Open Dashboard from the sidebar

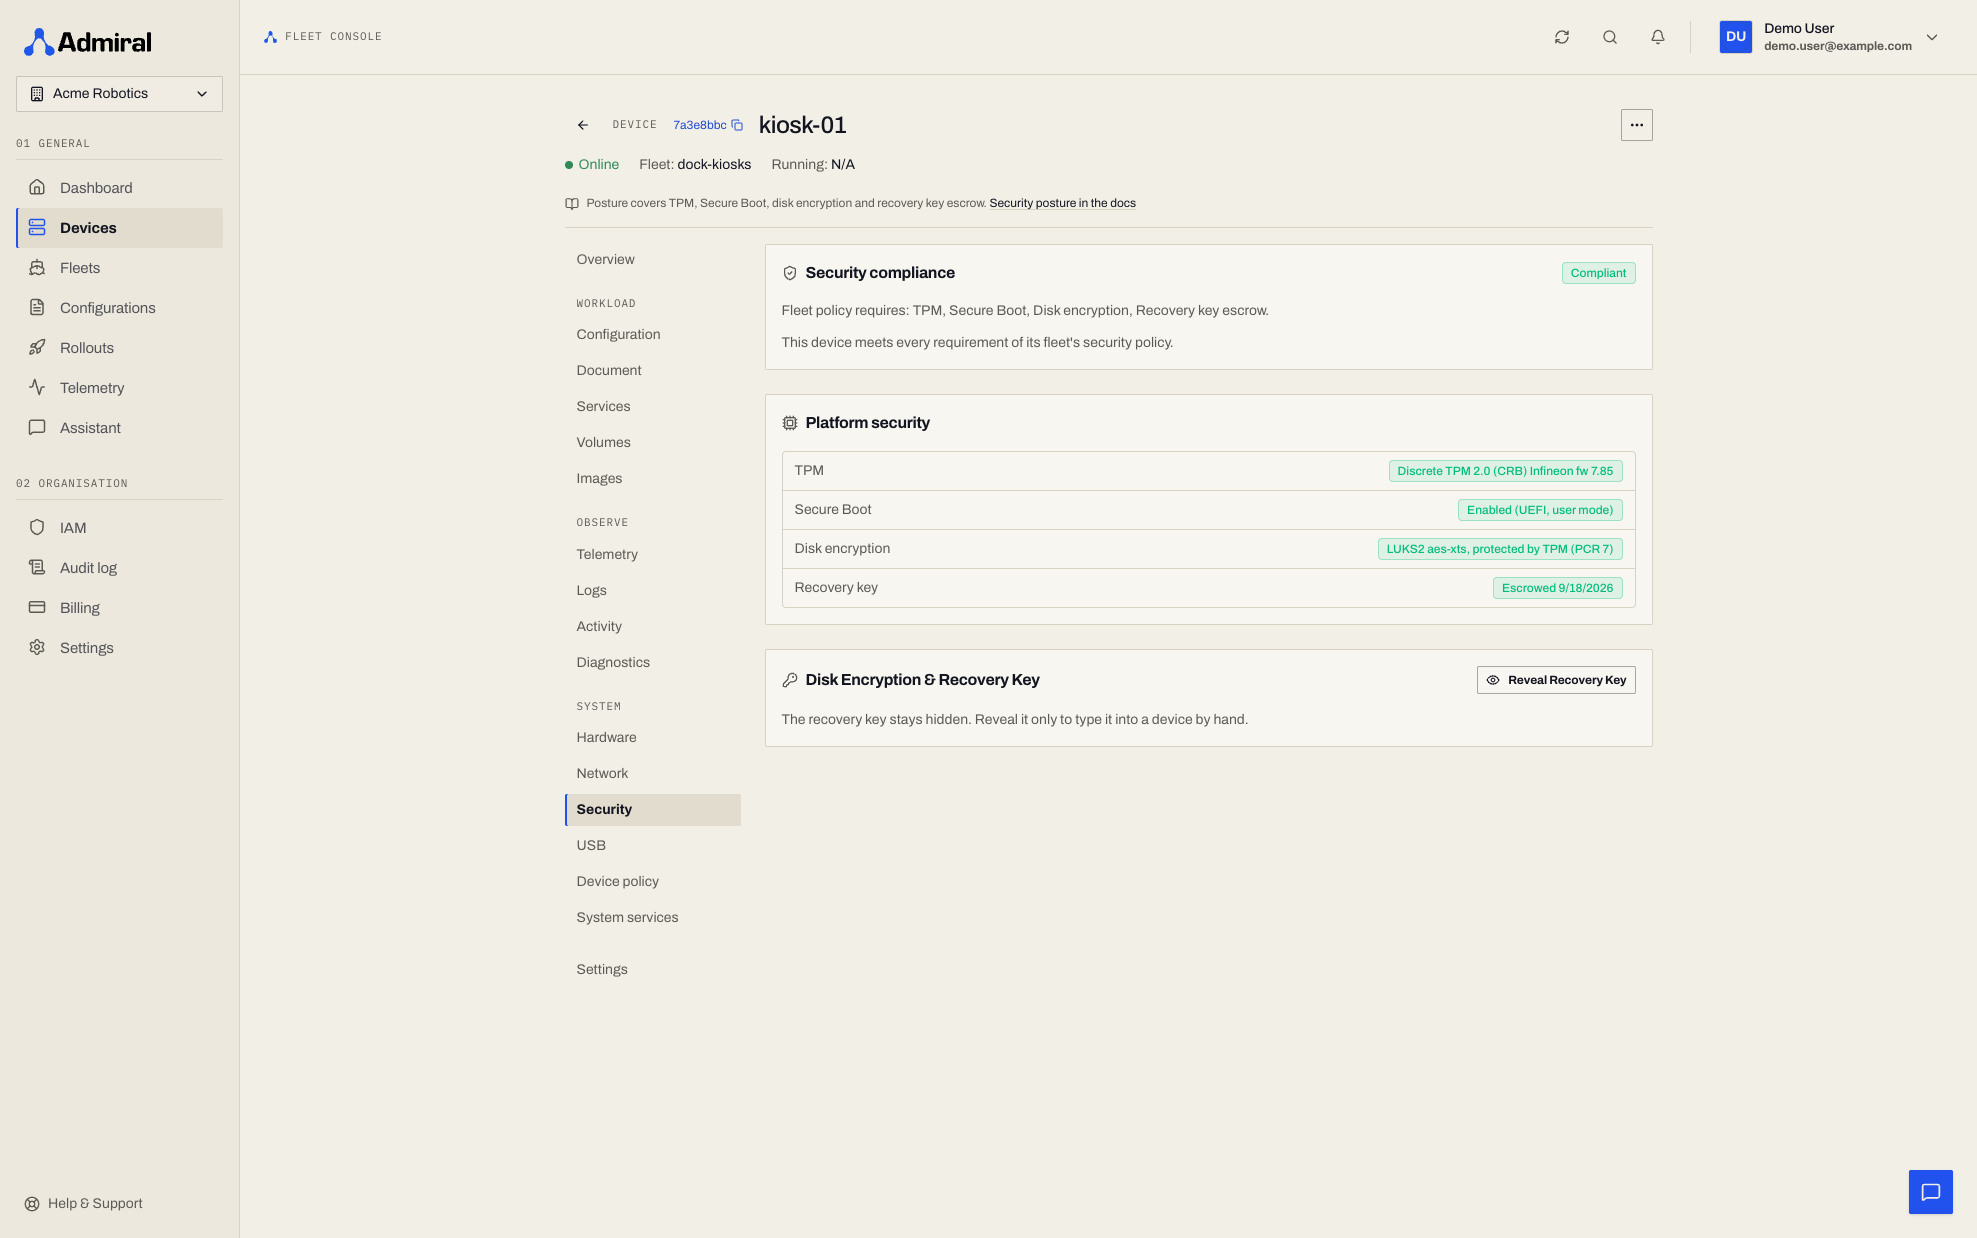[x=119, y=188]
